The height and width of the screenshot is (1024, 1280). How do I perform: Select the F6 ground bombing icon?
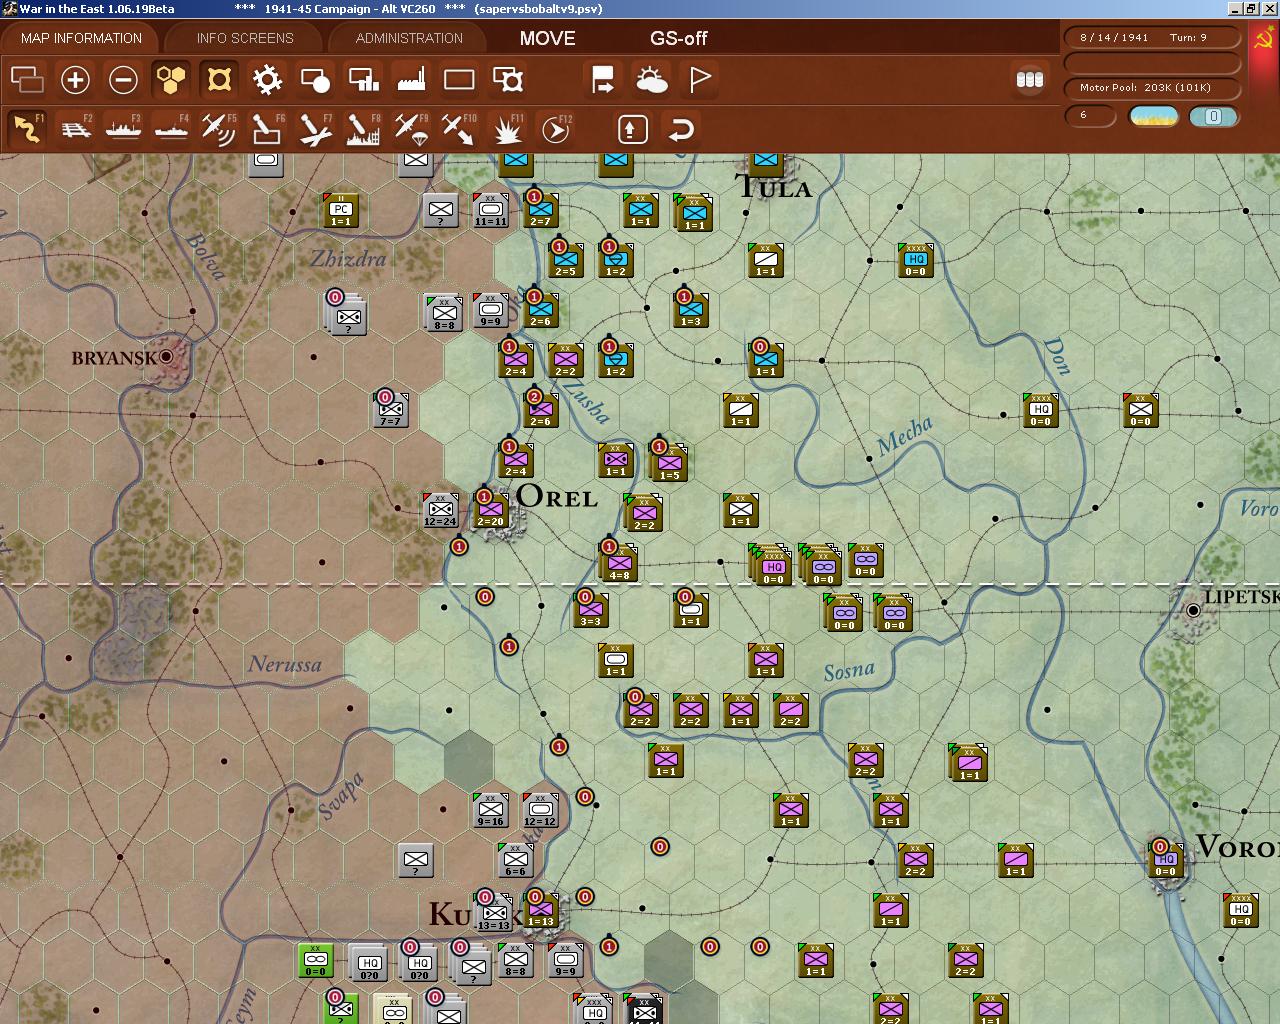[267, 129]
